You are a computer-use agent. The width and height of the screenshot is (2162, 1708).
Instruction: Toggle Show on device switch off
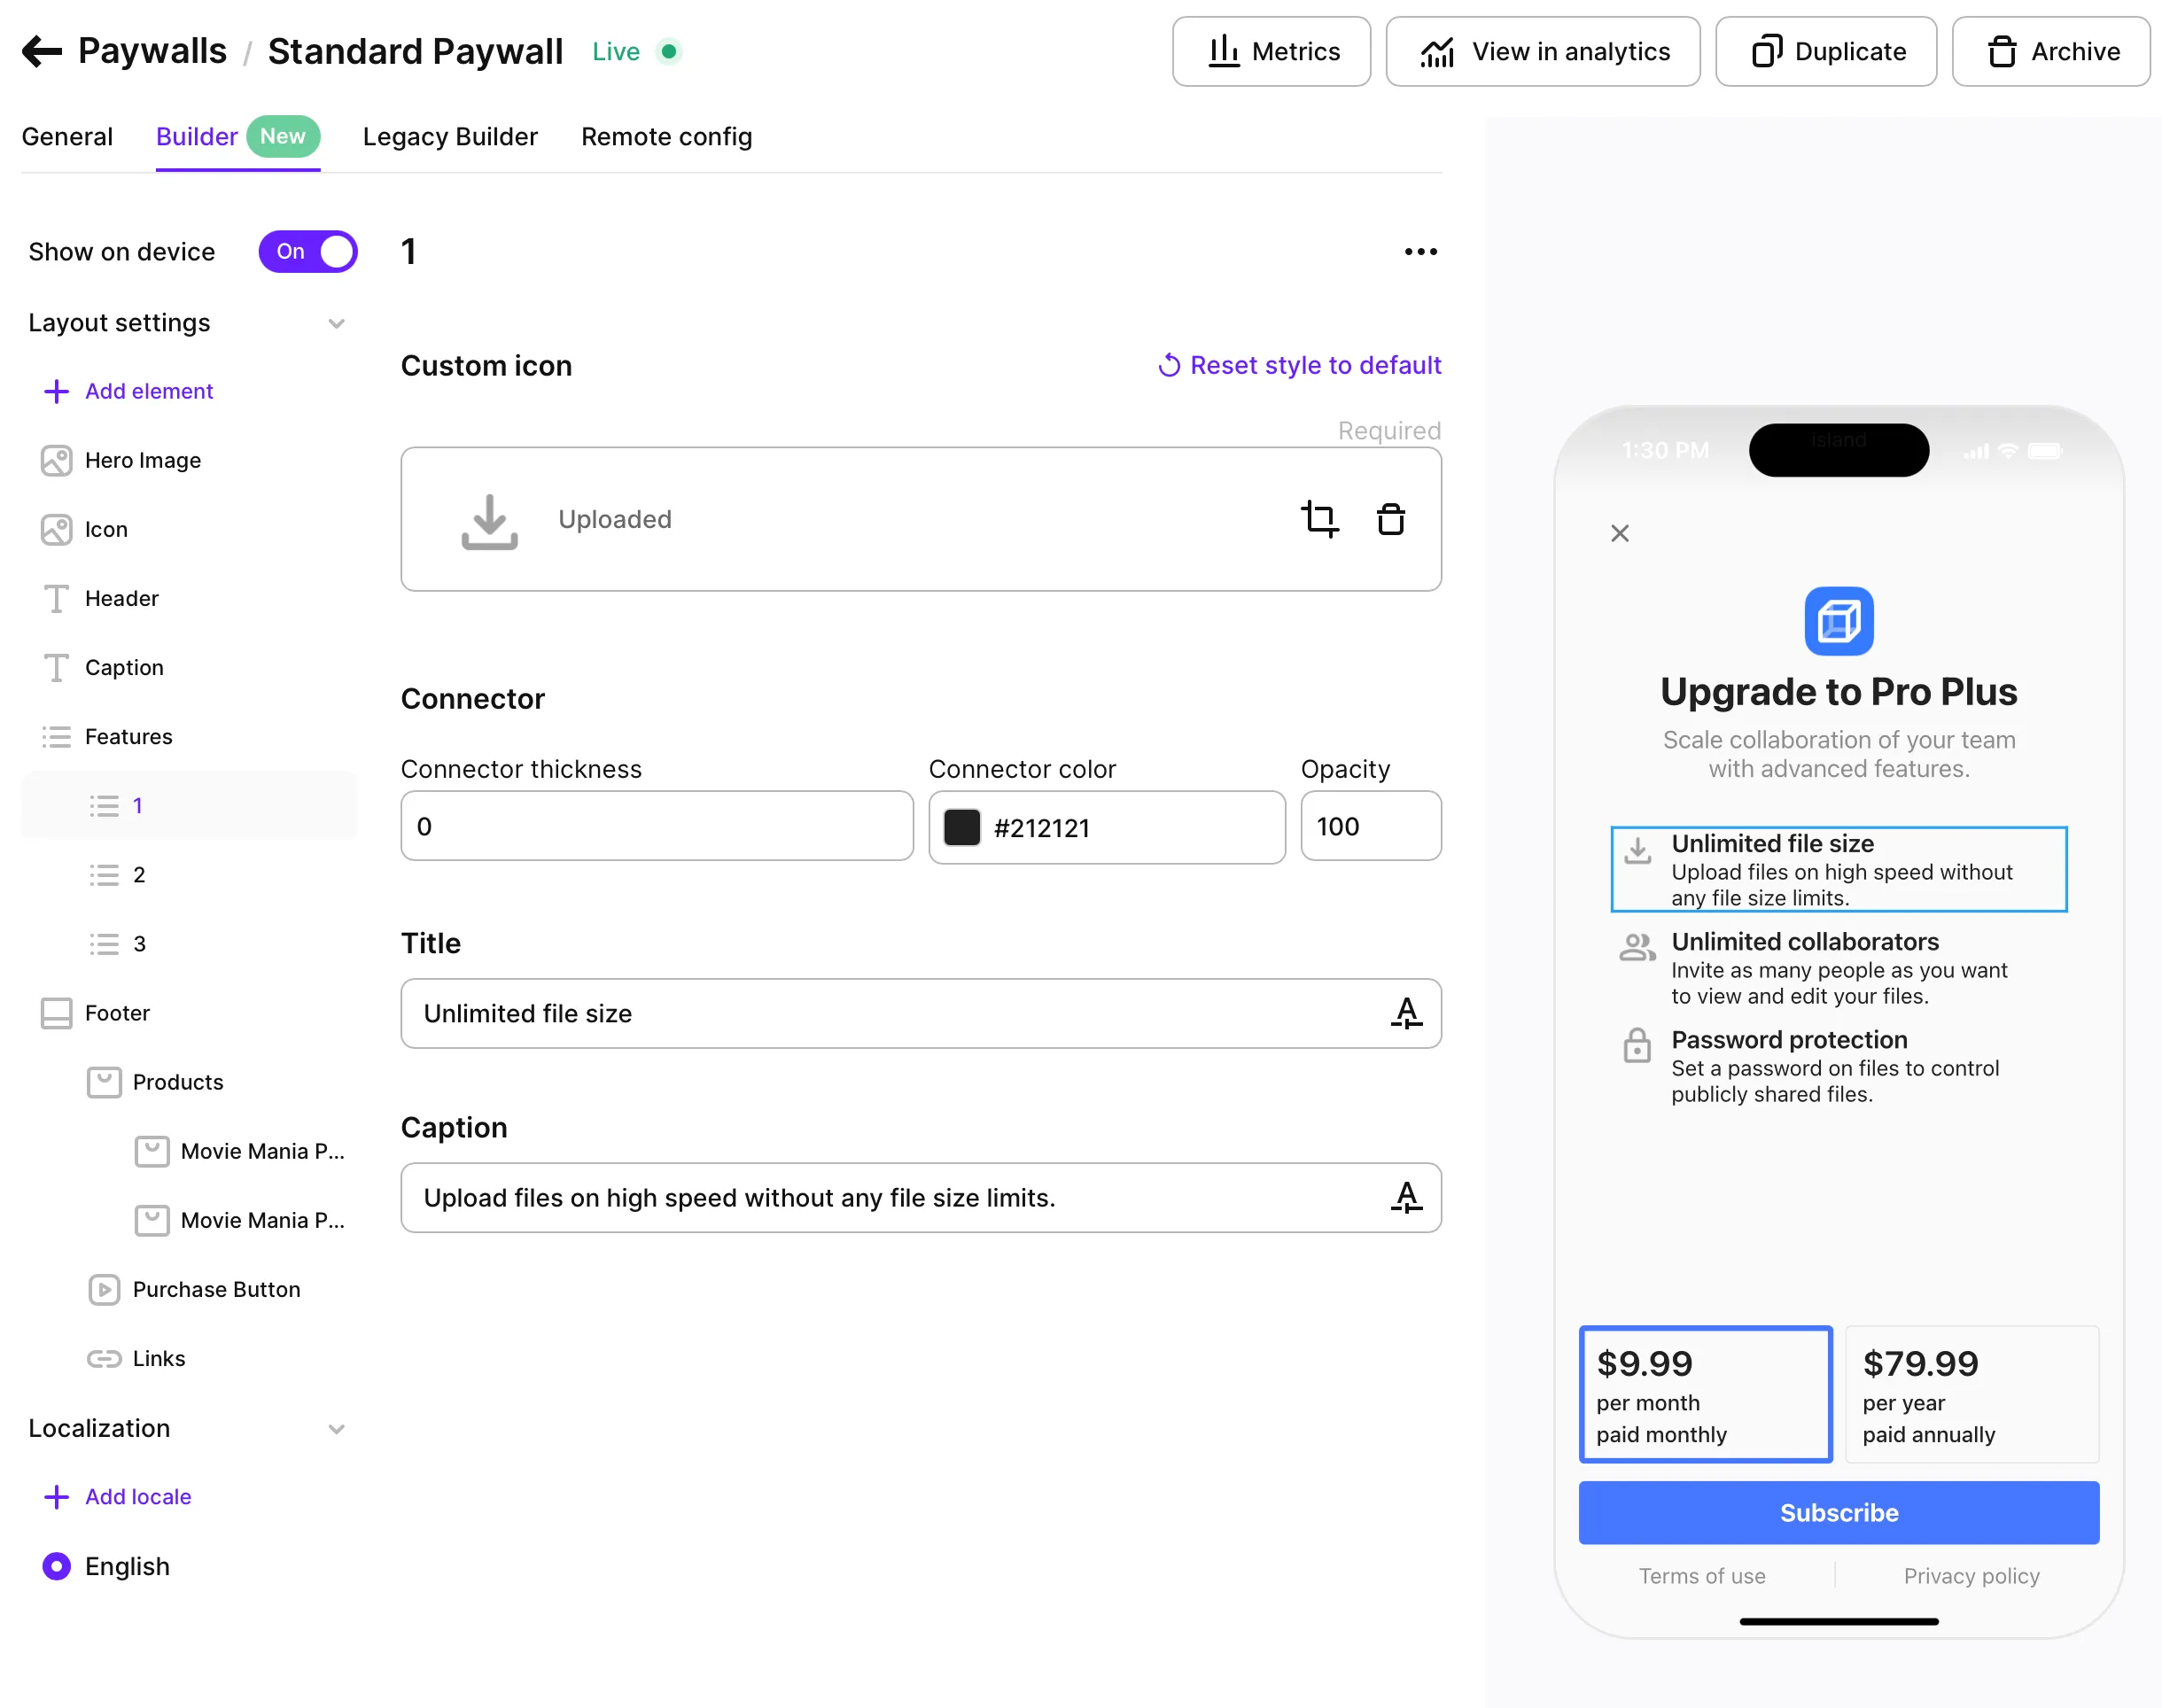(x=308, y=252)
